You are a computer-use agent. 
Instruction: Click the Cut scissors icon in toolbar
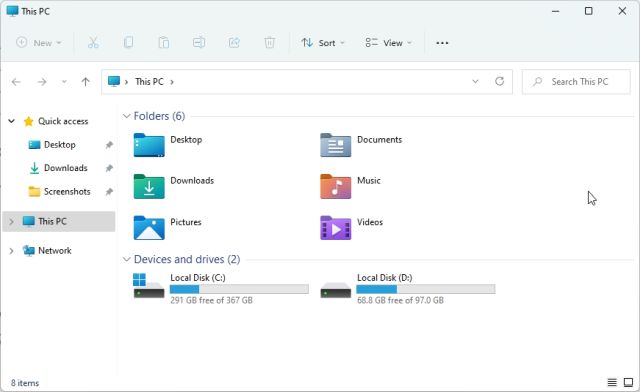93,42
